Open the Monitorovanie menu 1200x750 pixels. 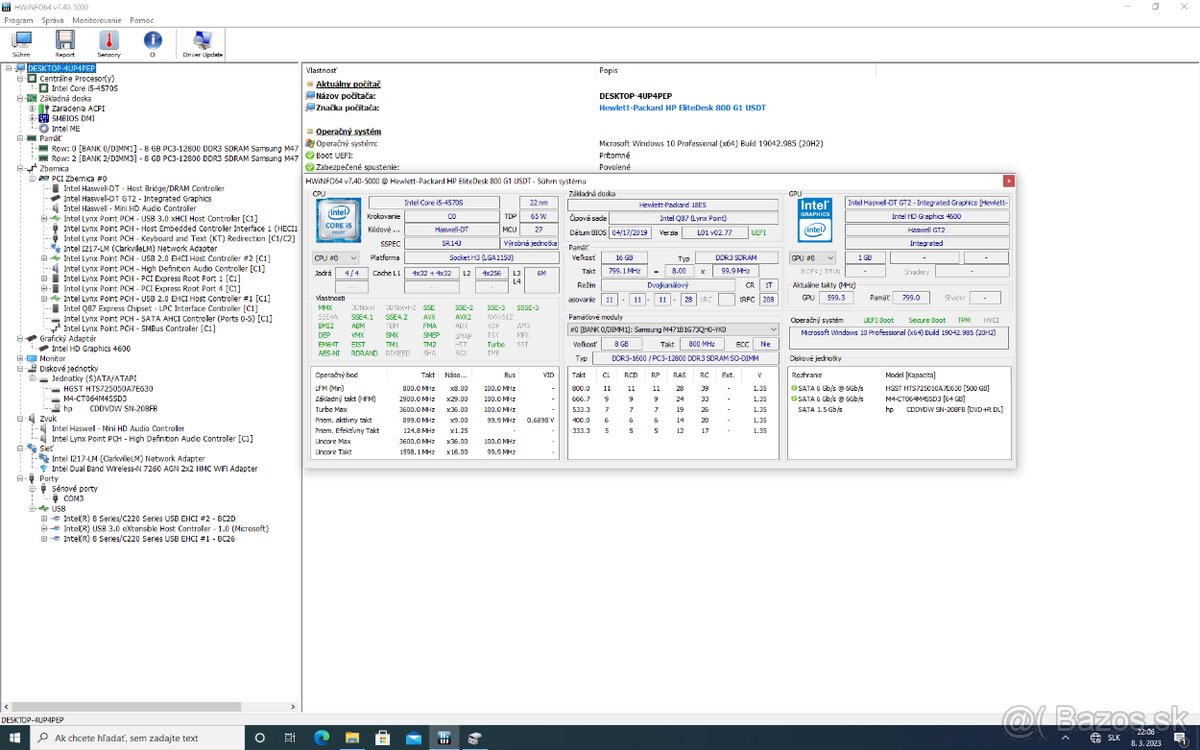tap(97, 20)
